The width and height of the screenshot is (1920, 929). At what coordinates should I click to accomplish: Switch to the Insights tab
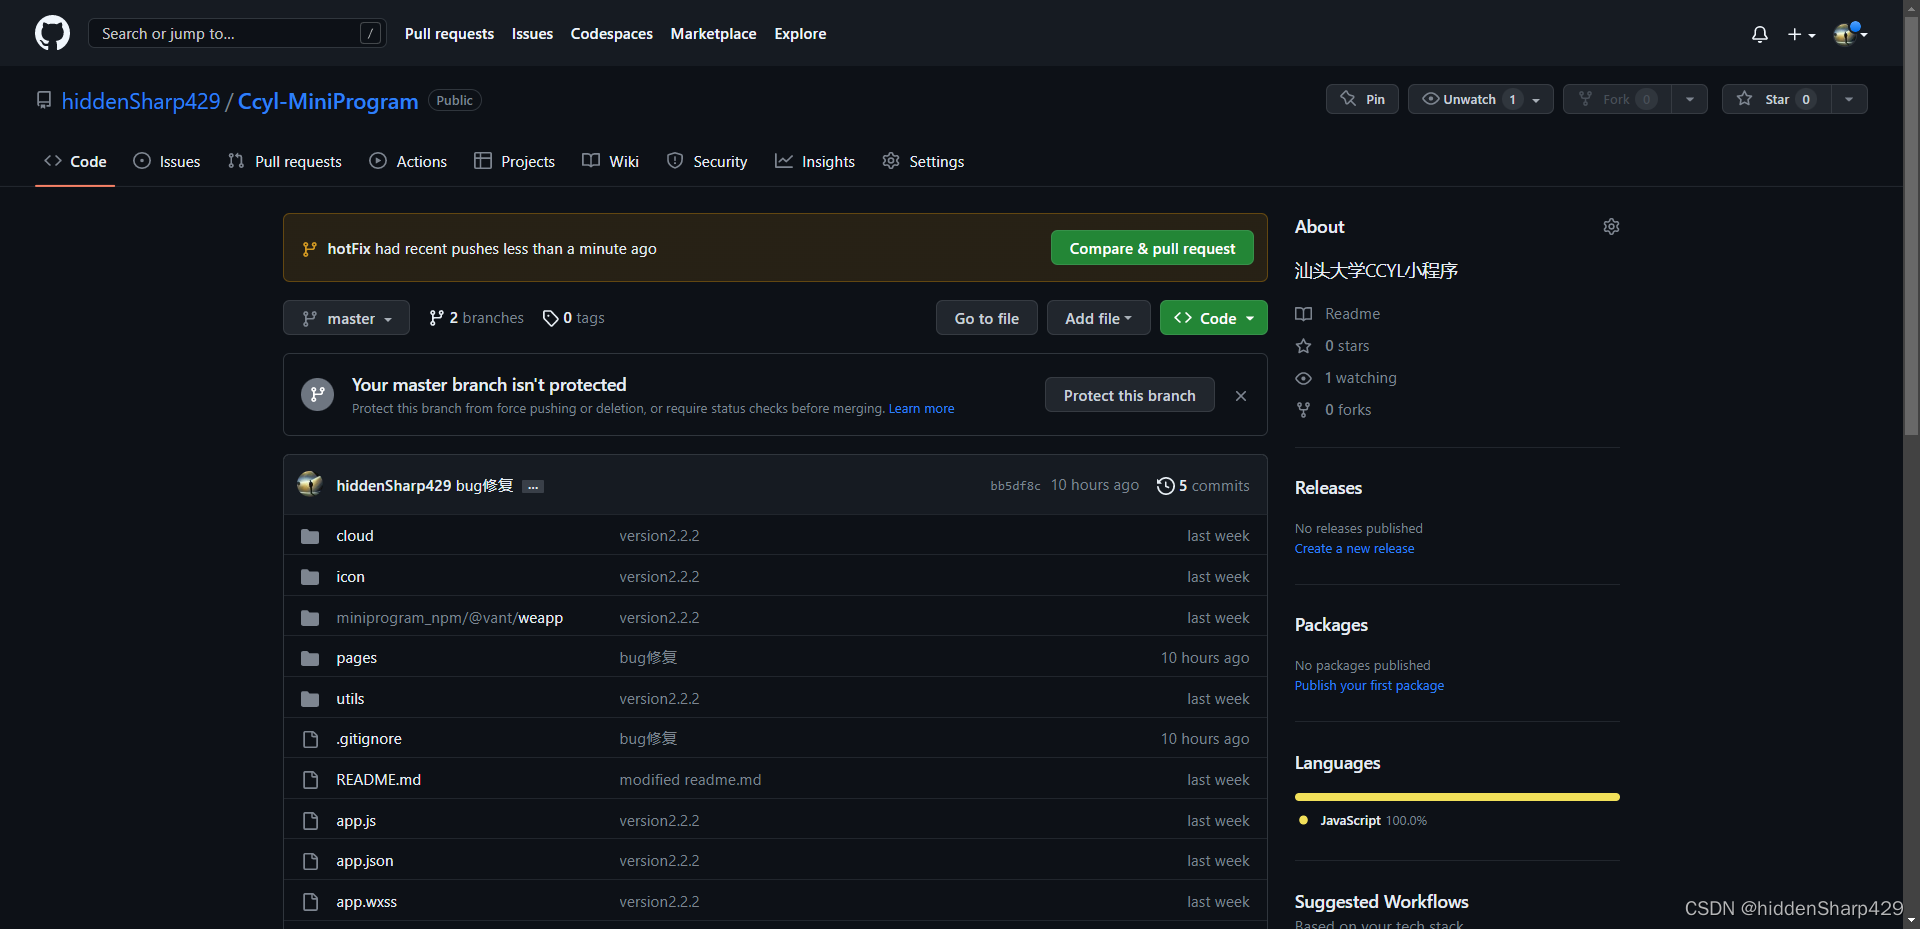(815, 161)
